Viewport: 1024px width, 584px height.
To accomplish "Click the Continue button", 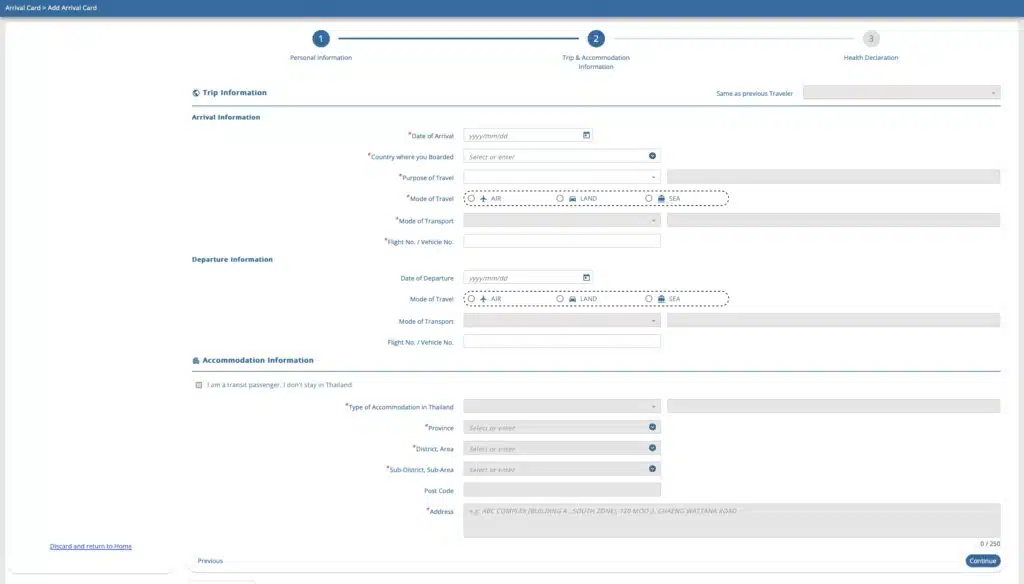I will coord(983,560).
